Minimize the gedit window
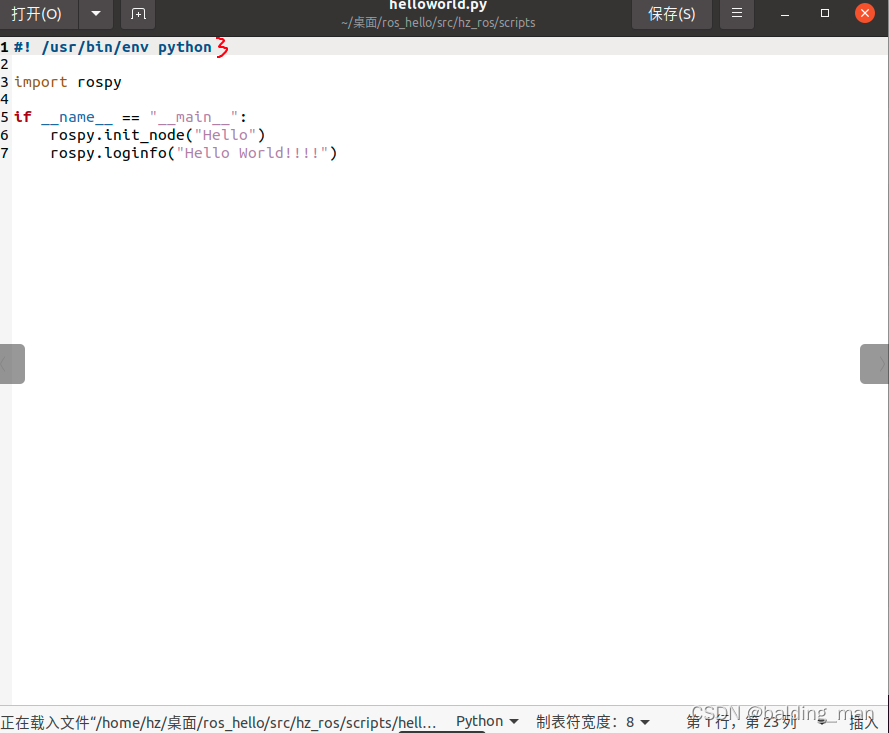 click(785, 14)
